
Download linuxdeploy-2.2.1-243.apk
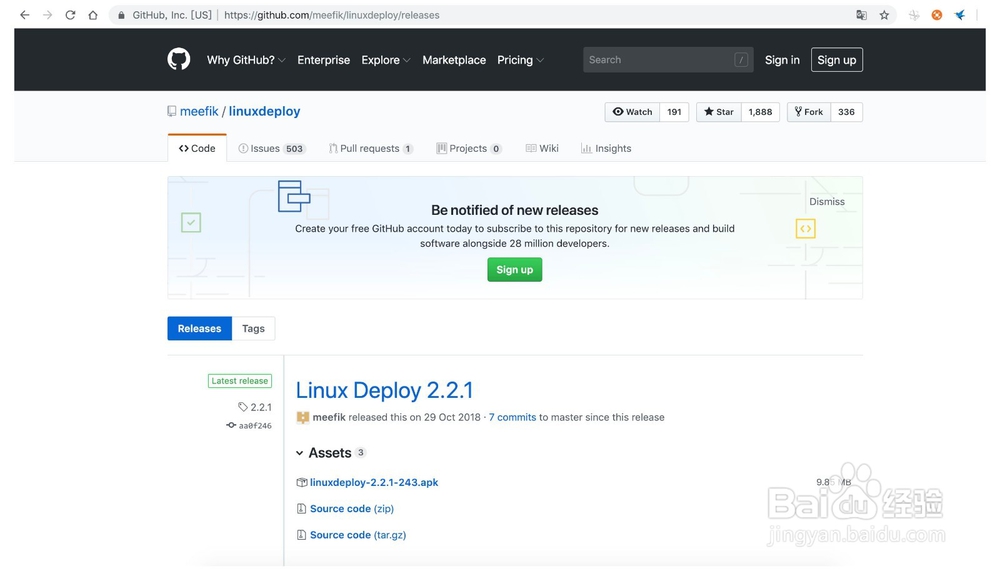[x=374, y=482]
